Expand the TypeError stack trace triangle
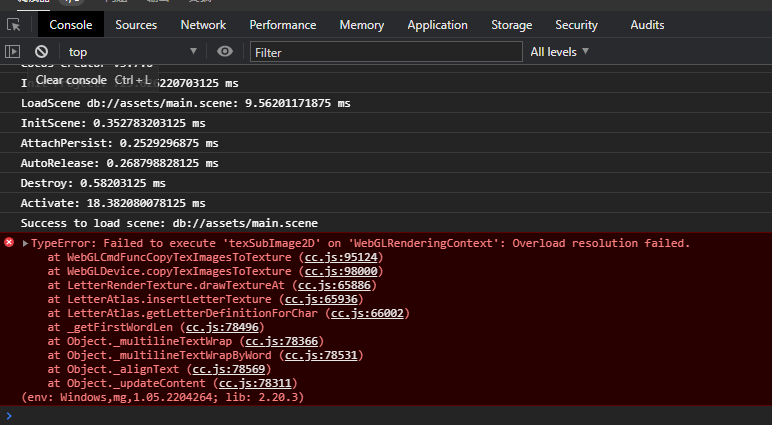772x425 pixels. (25, 243)
